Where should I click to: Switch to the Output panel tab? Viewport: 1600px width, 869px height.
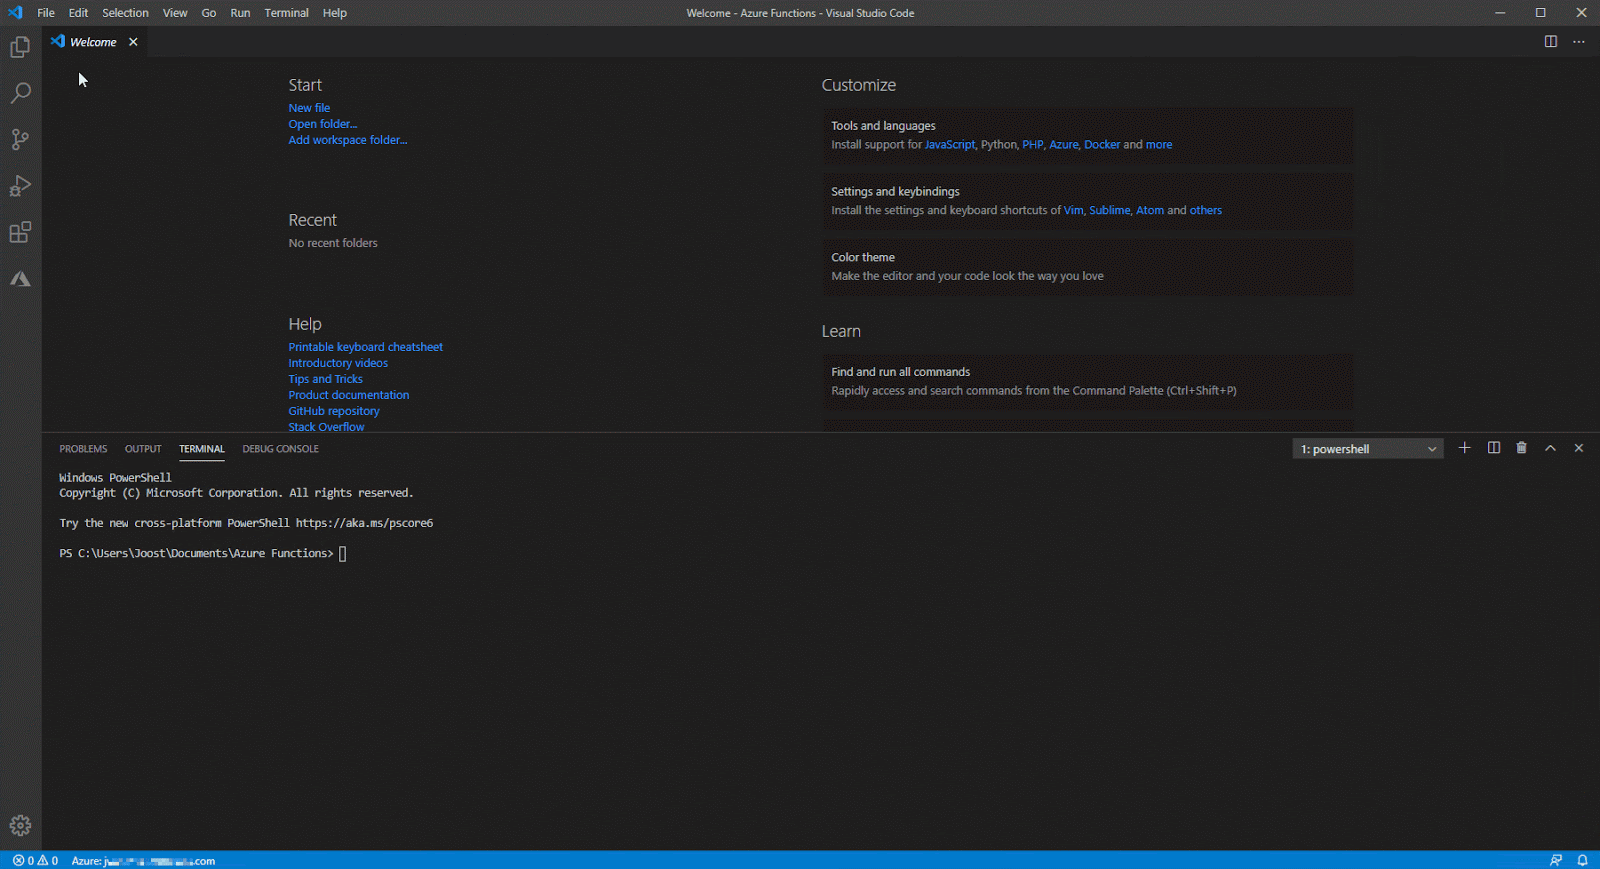click(x=143, y=449)
